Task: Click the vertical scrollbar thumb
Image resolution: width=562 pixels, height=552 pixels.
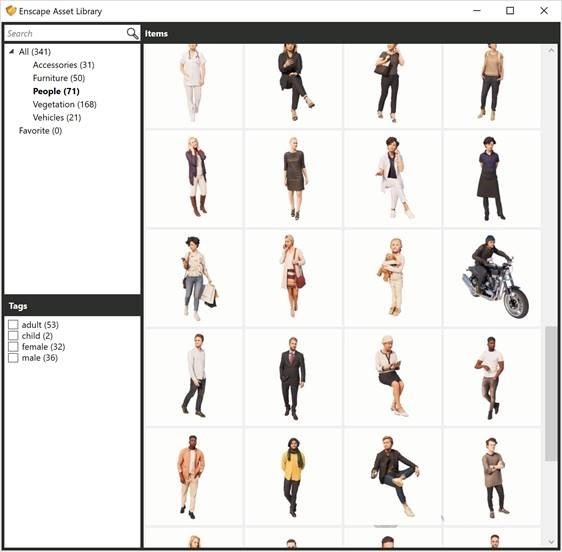Action: [551, 394]
